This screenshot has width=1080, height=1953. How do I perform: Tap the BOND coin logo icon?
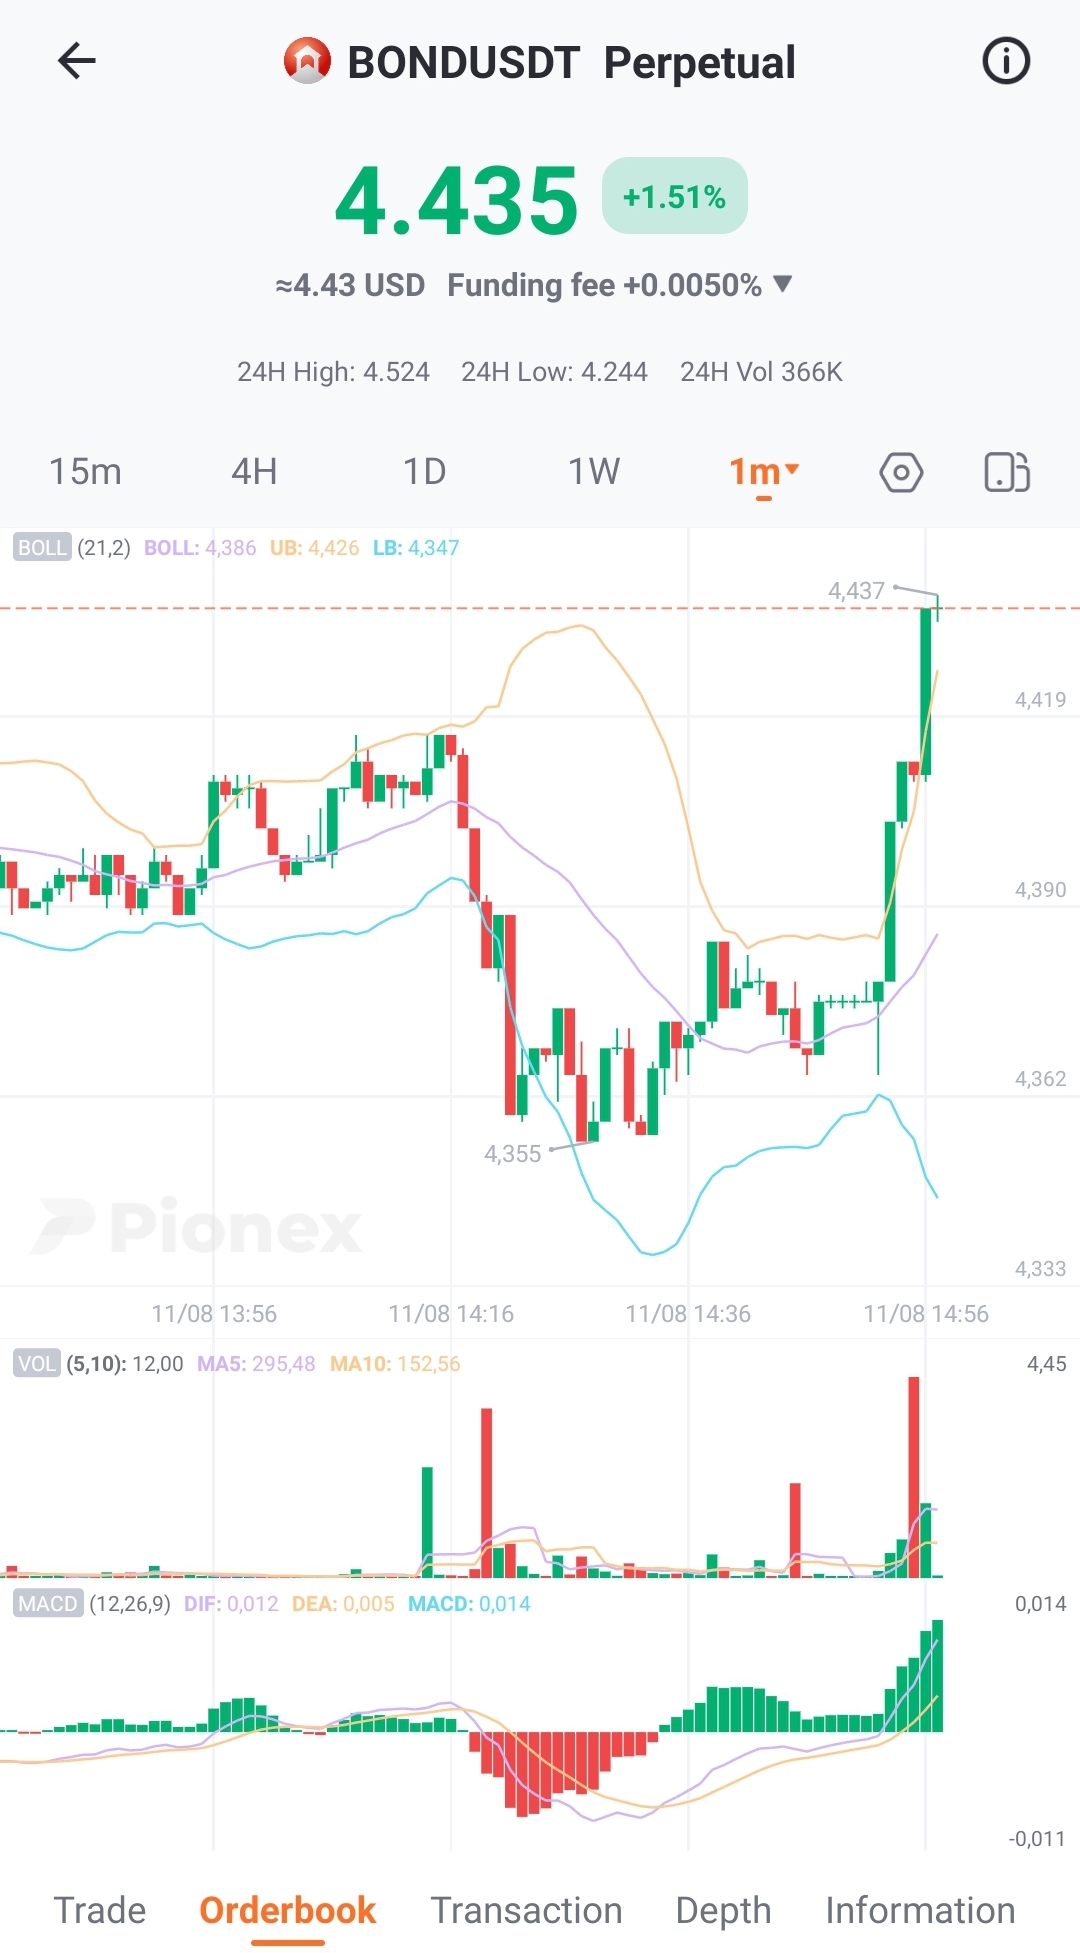click(307, 61)
